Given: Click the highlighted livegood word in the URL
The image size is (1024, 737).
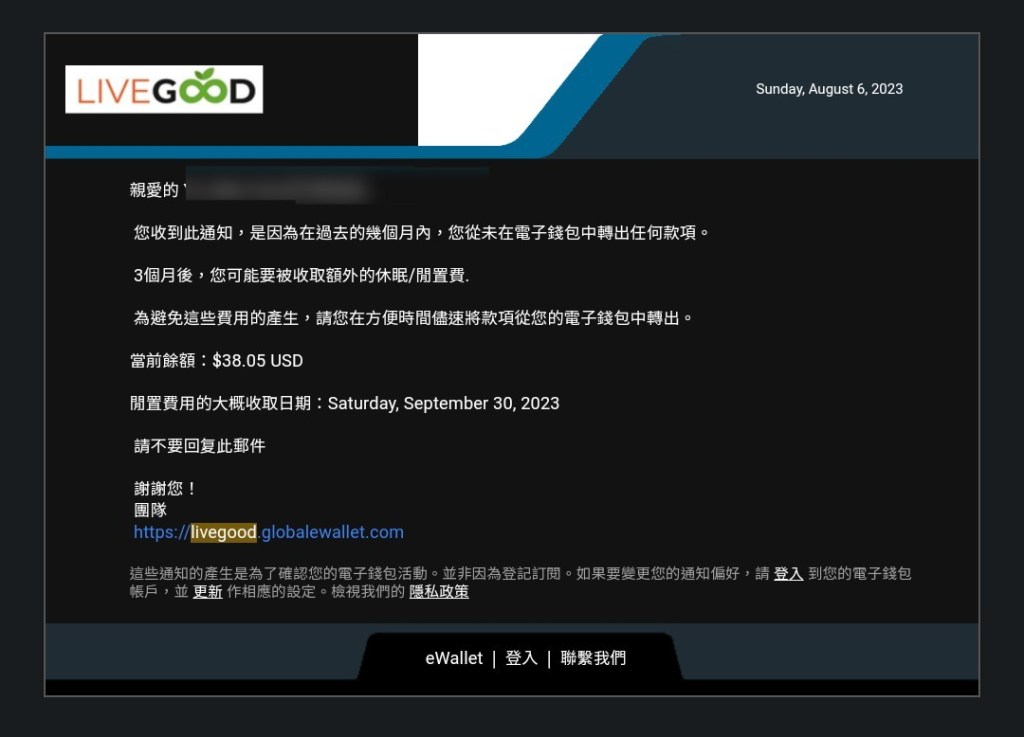Looking at the screenshot, I should (223, 532).
